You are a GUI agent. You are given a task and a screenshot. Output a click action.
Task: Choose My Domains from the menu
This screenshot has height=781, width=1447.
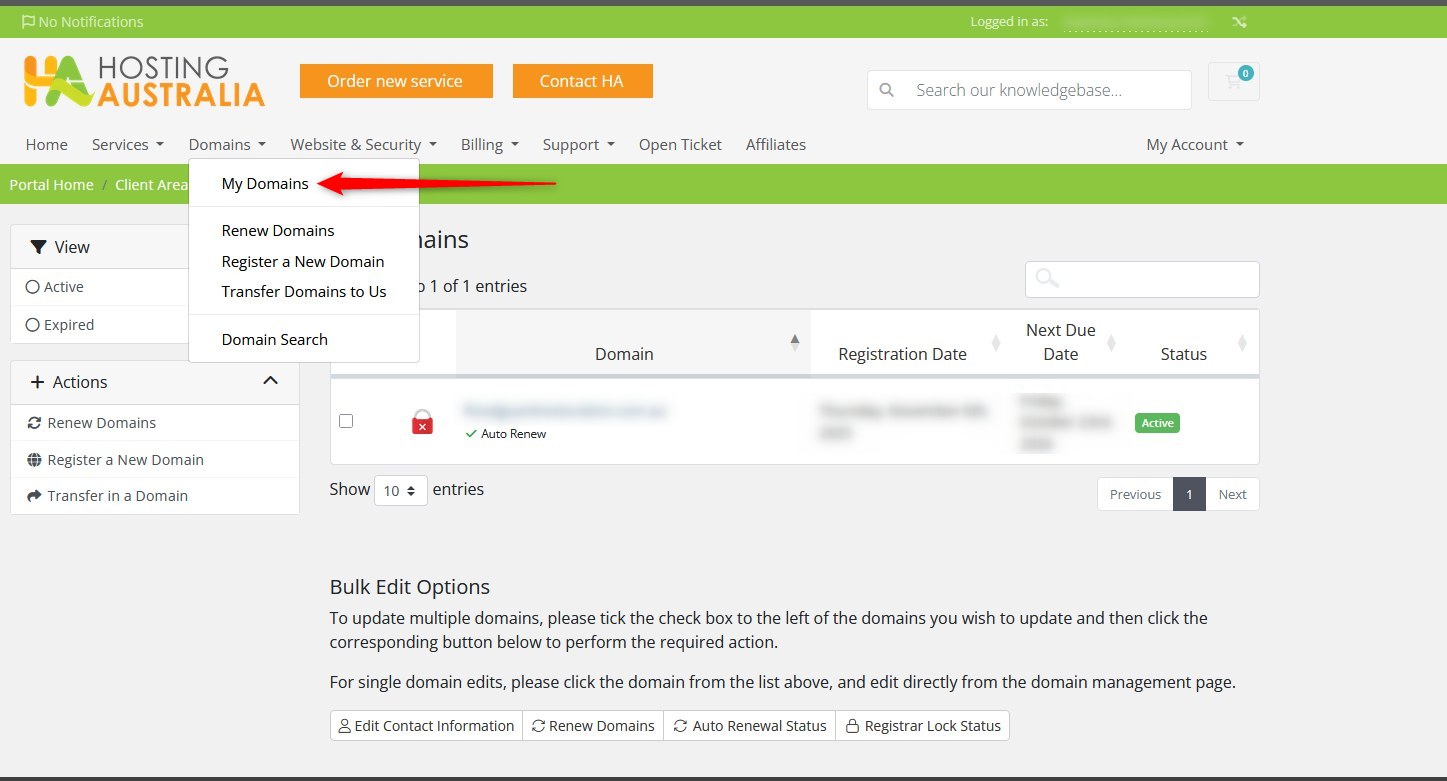(x=265, y=184)
